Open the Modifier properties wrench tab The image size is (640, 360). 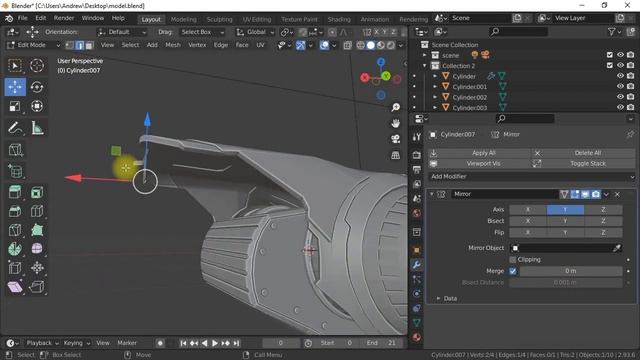click(416, 264)
